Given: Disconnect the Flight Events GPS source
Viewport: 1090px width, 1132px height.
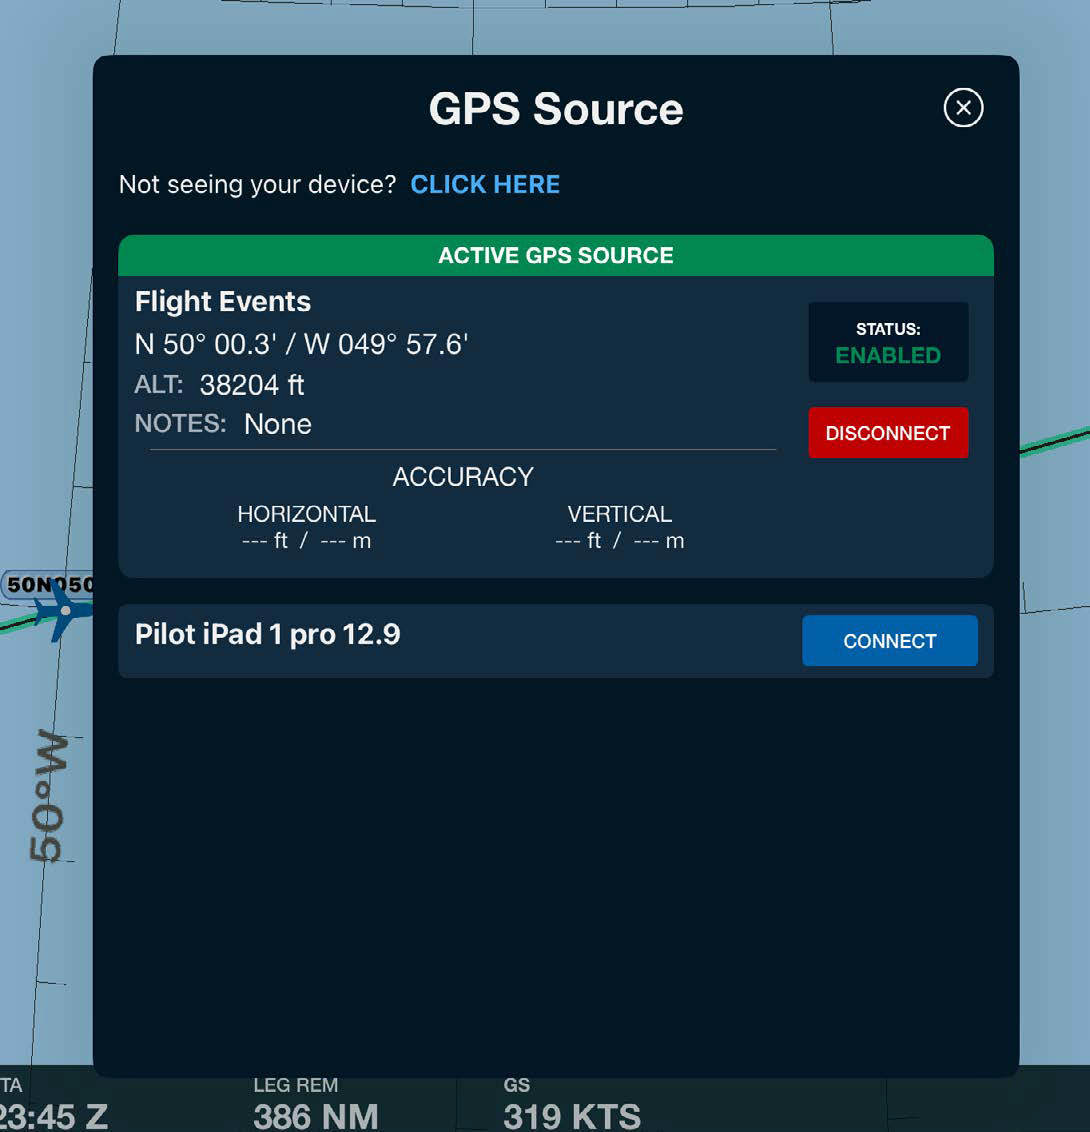Looking at the screenshot, I should pos(888,432).
